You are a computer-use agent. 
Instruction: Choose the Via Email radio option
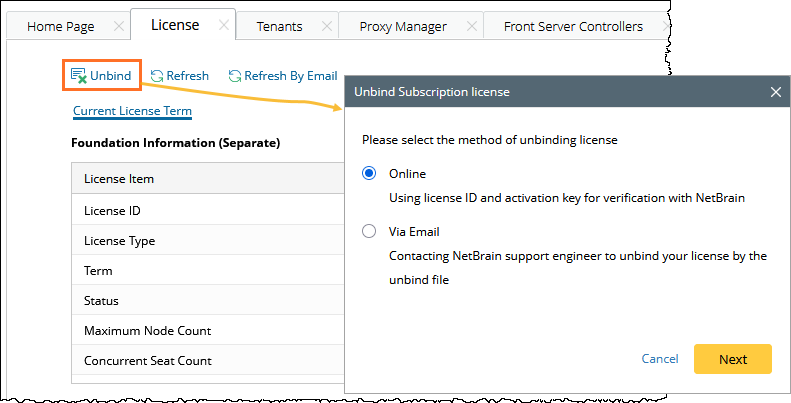(x=369, y=231)
